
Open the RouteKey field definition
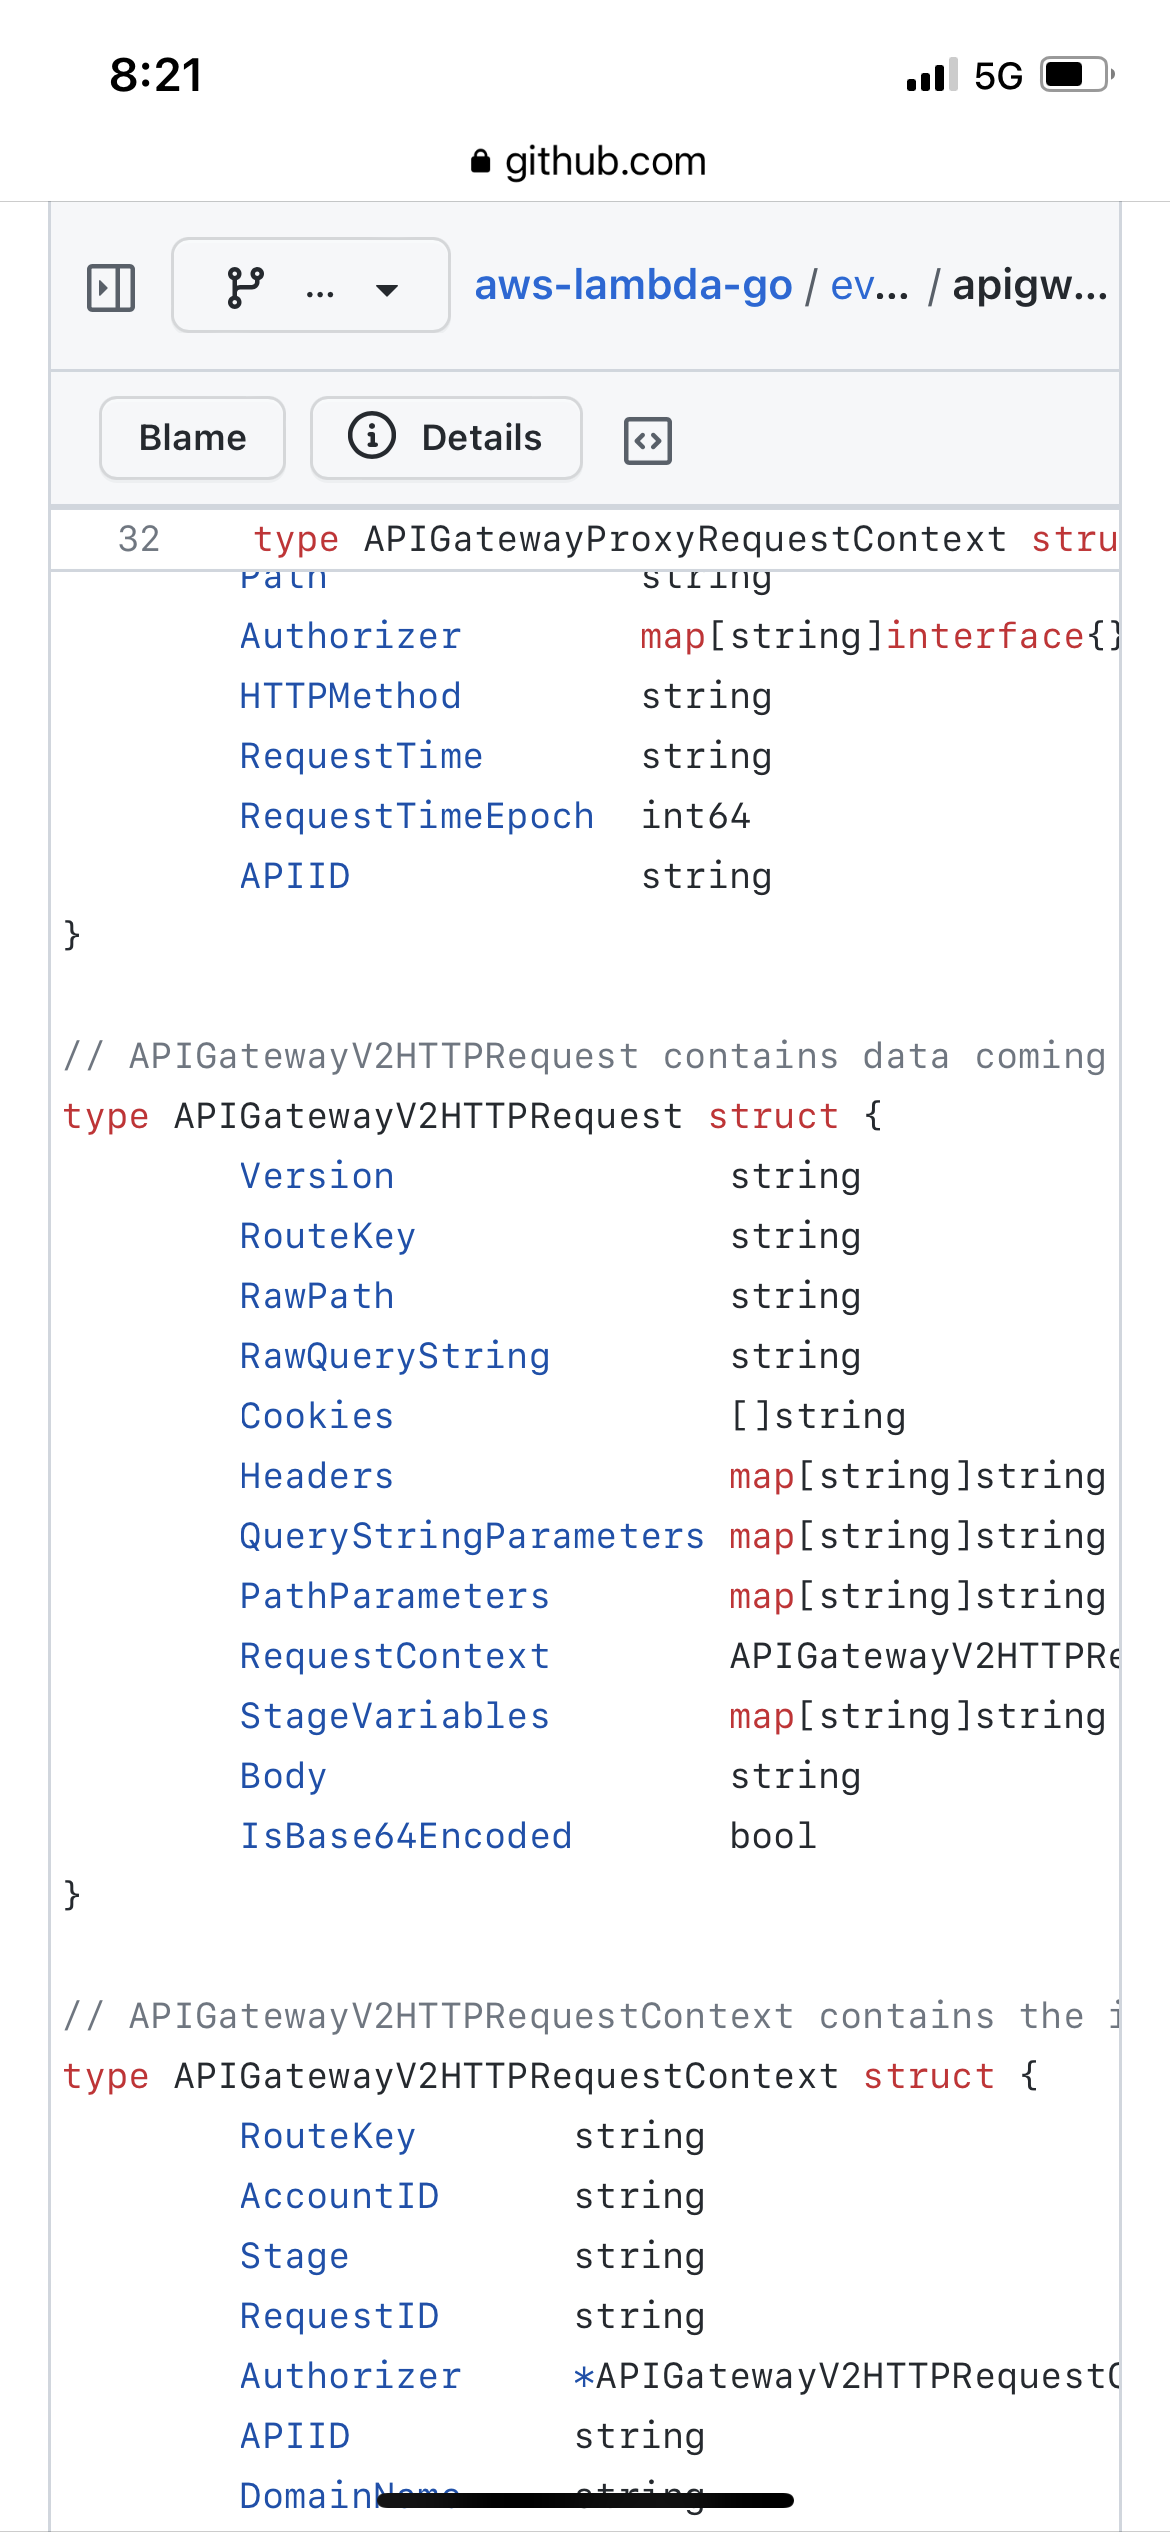pos(328,1236)
